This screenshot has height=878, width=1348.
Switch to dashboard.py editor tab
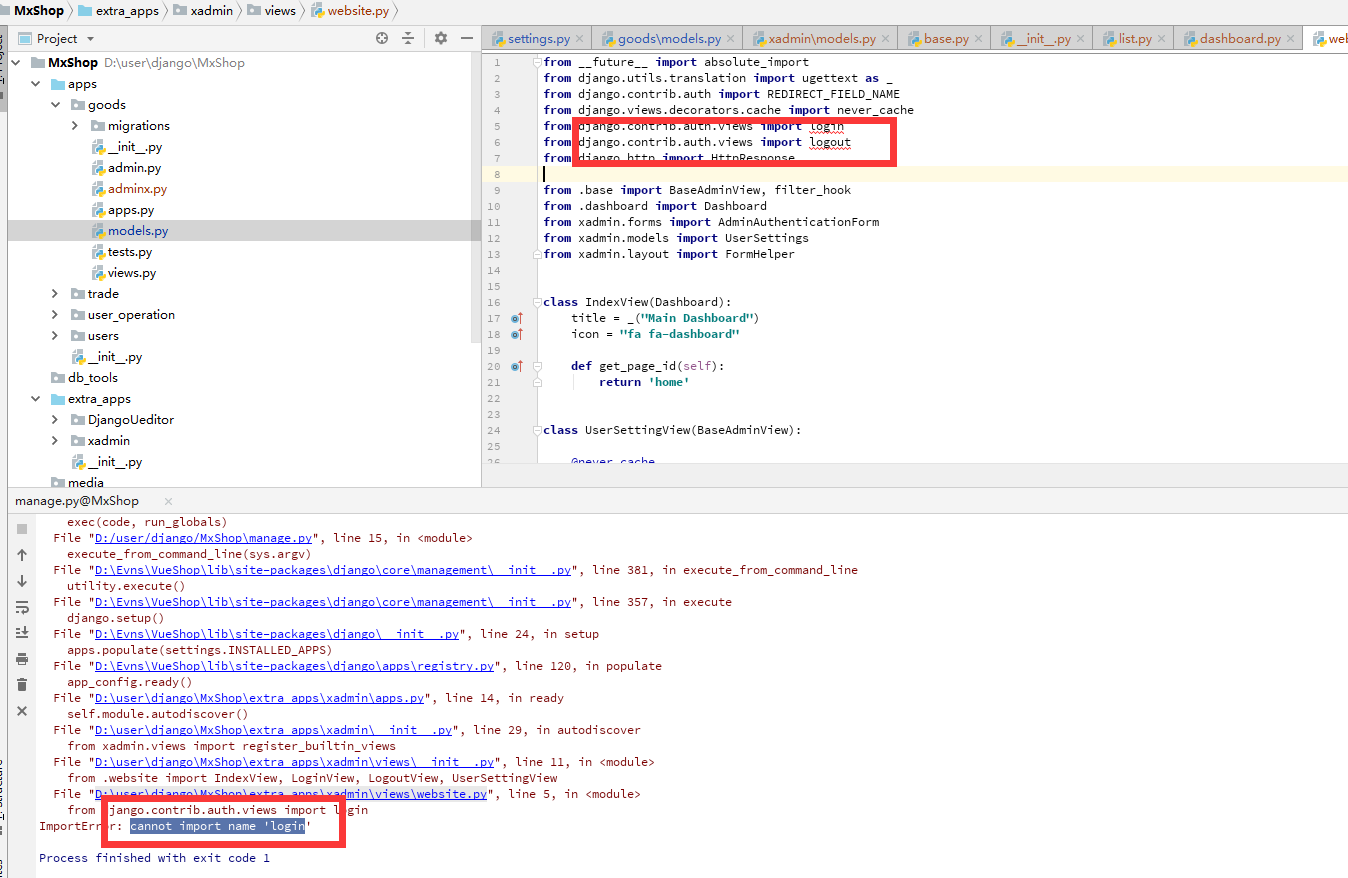pyautogui.click(x=1239, y=39)
